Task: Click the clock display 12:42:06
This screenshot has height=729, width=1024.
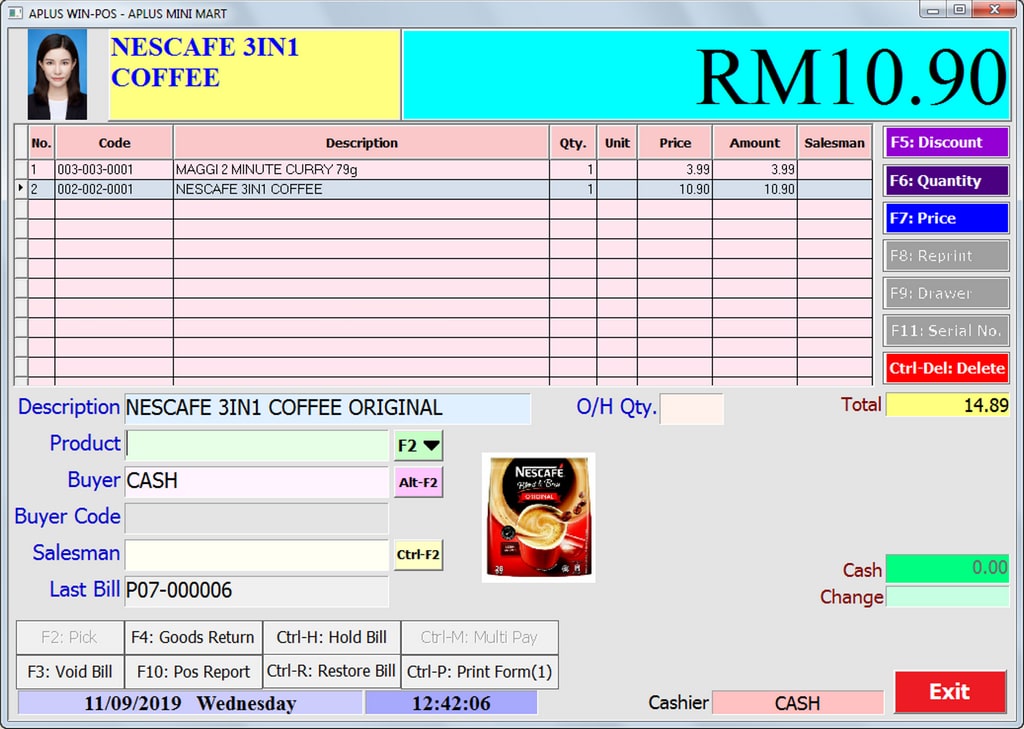Action: tap(451, 704)
